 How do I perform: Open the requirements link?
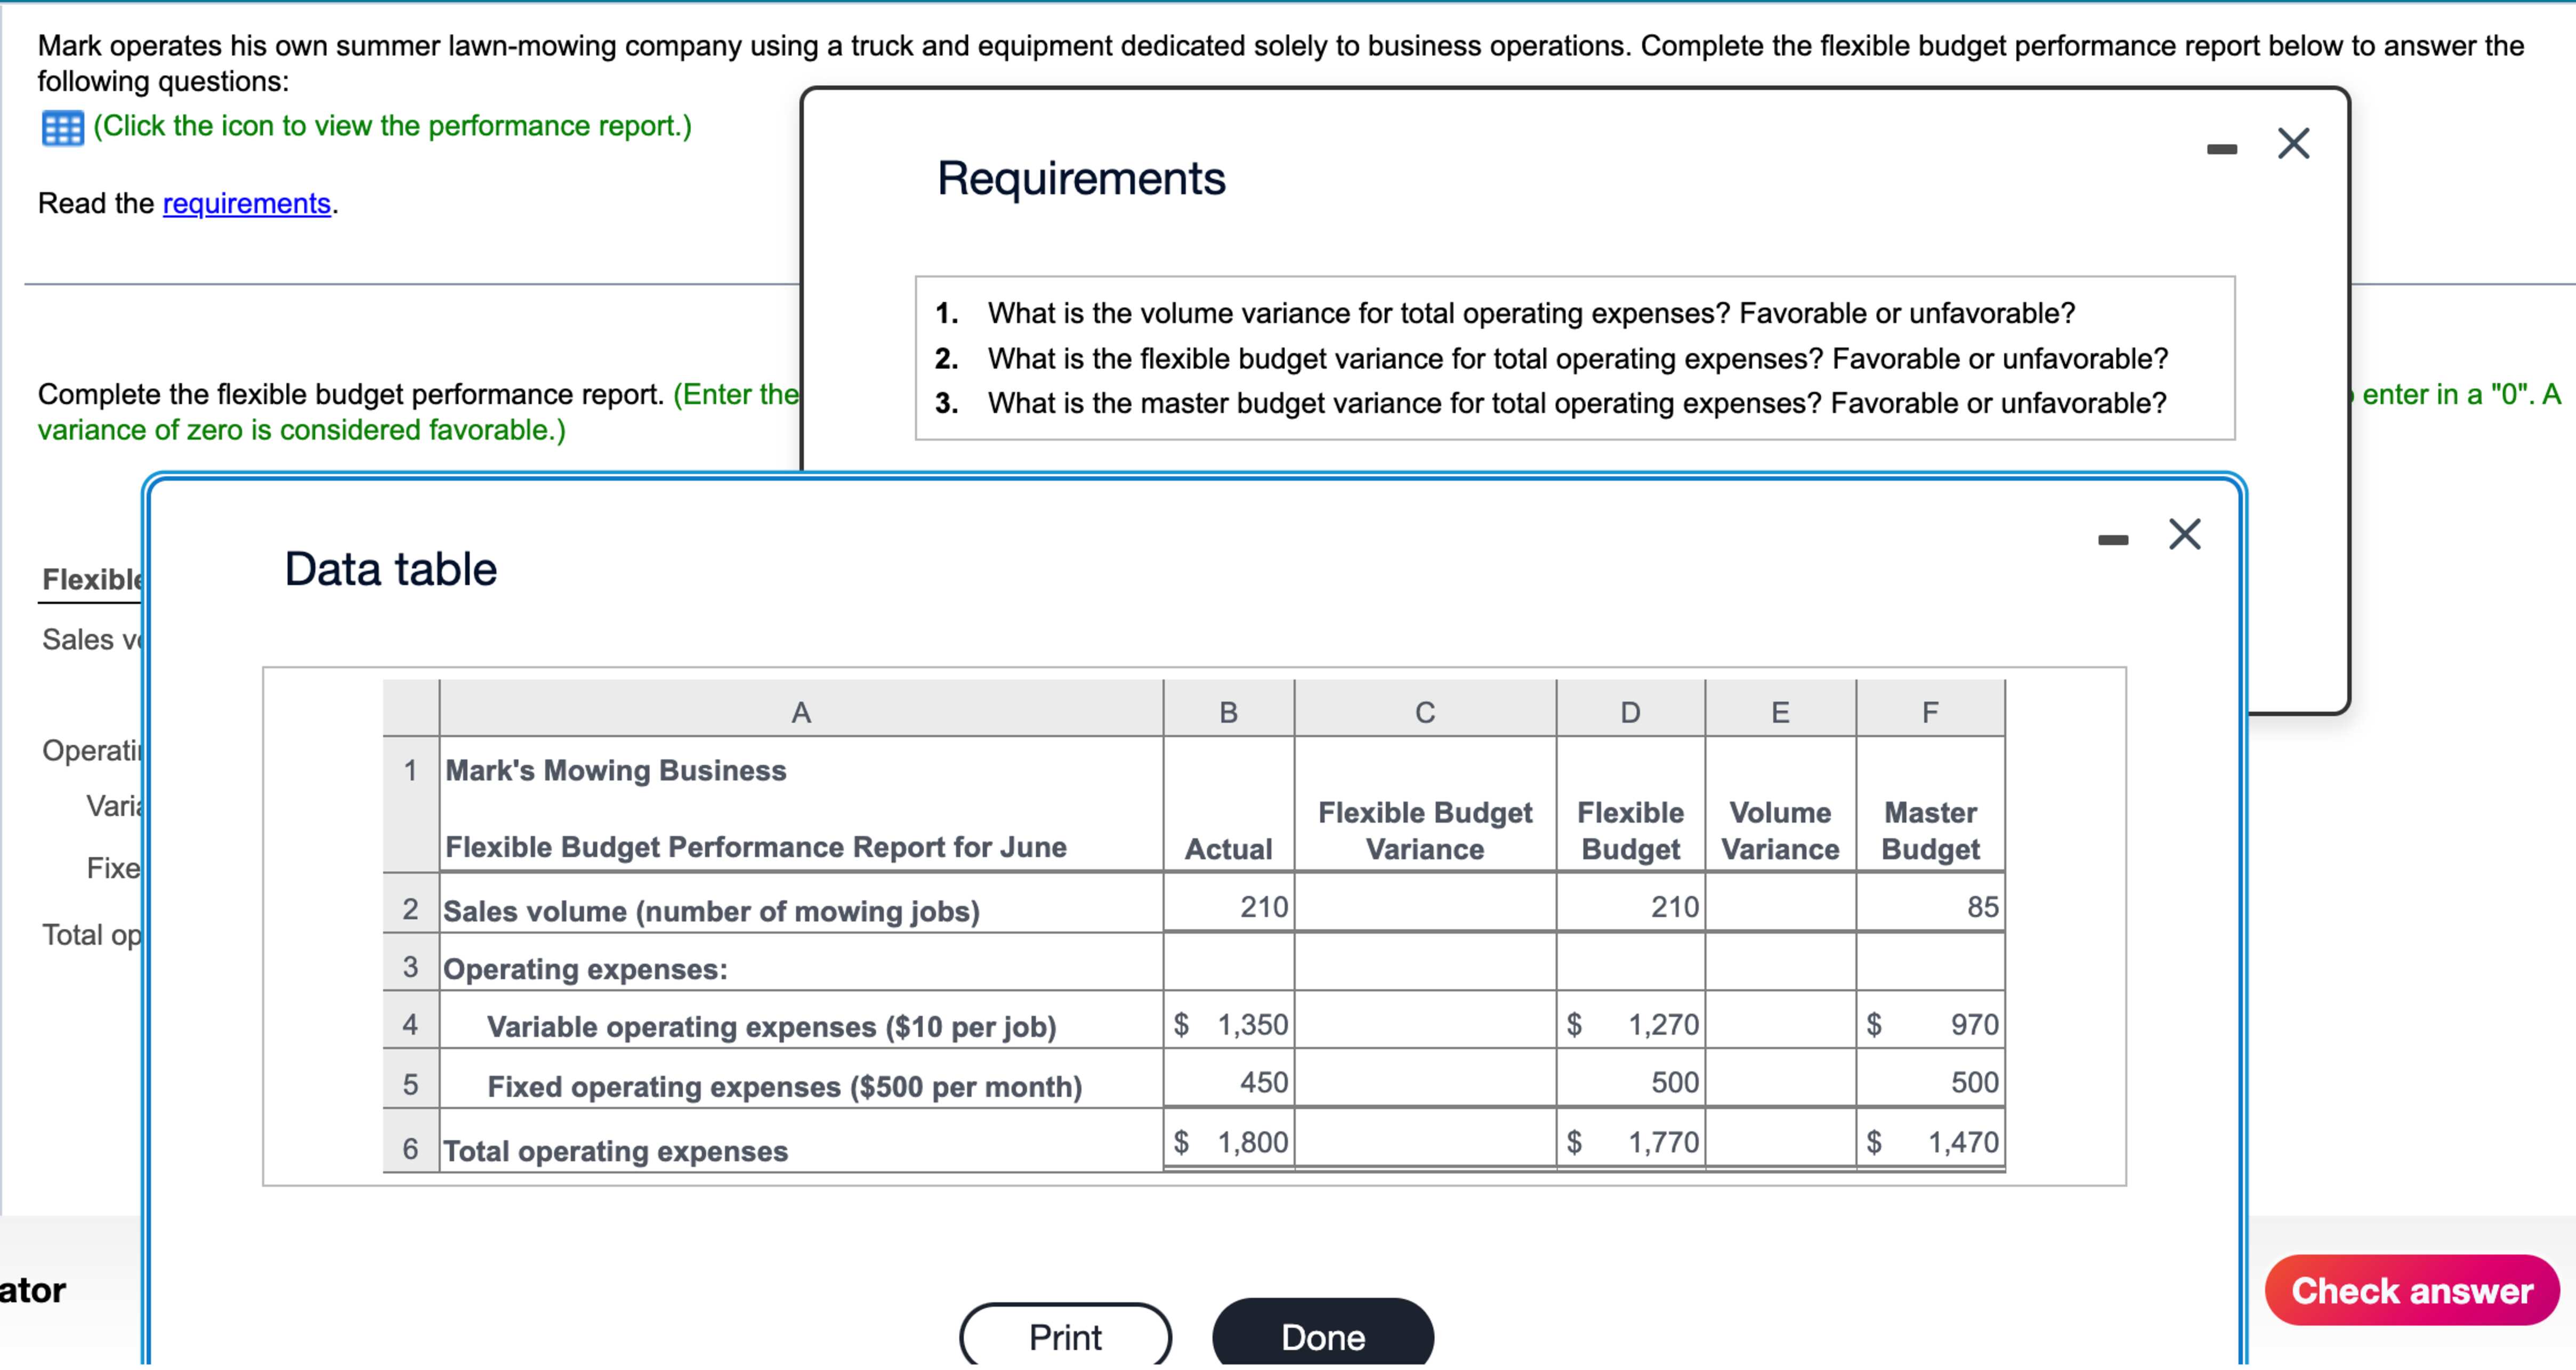[x=246, y=204]
